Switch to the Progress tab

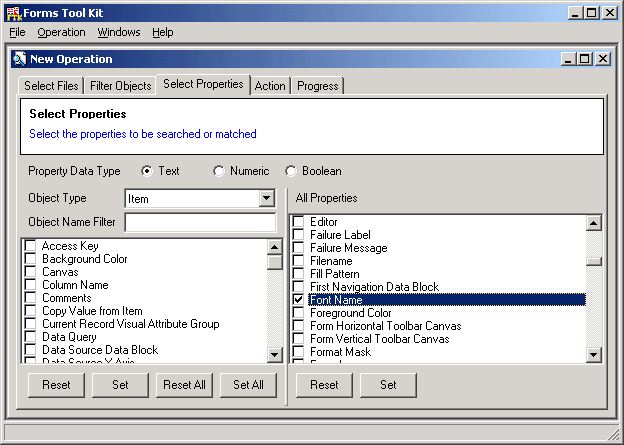318,86
